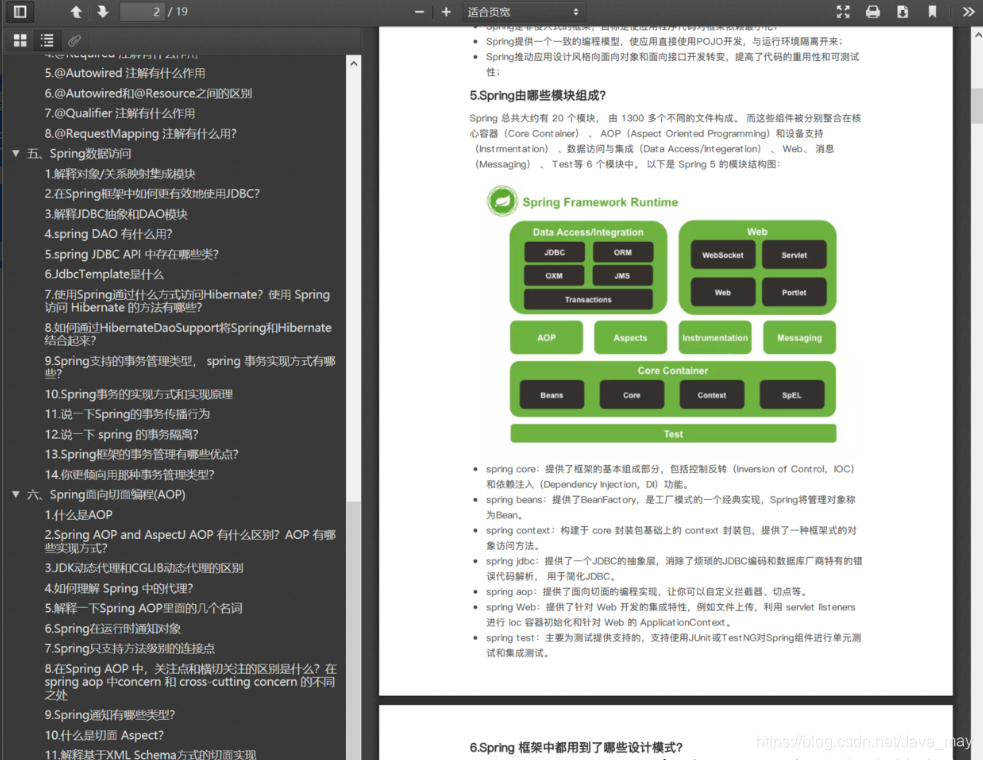Screen dimensions: 983x760
Task: Click the Beans box in Core Container
Action: 552,395
